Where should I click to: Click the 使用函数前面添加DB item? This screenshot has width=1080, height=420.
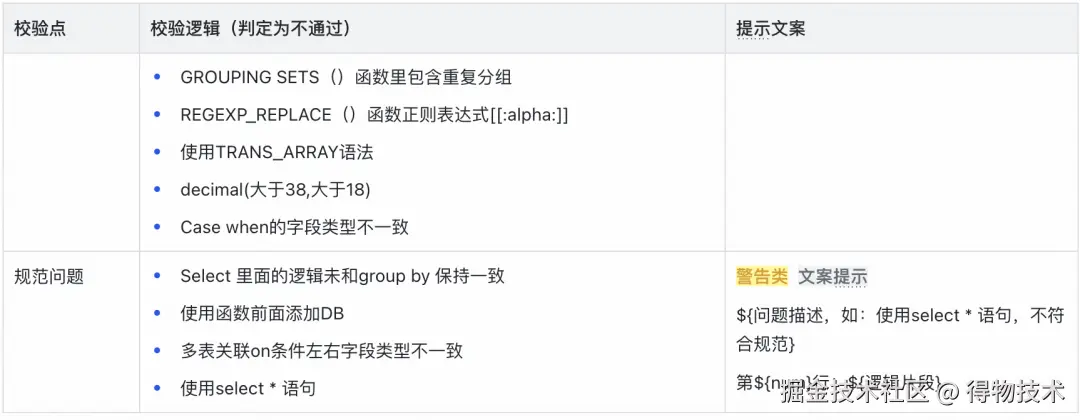(262, 313)
